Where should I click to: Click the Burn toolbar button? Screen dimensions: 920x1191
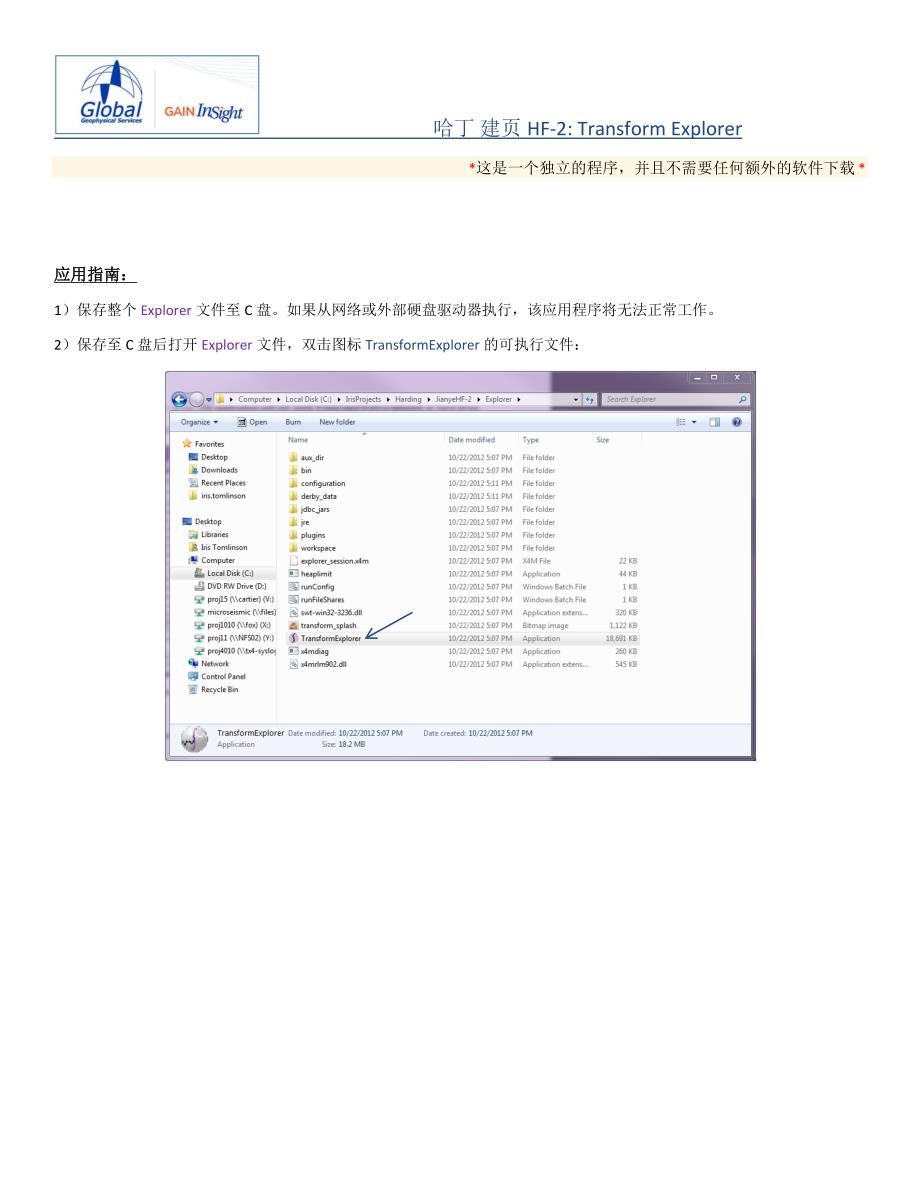[293, 422]
